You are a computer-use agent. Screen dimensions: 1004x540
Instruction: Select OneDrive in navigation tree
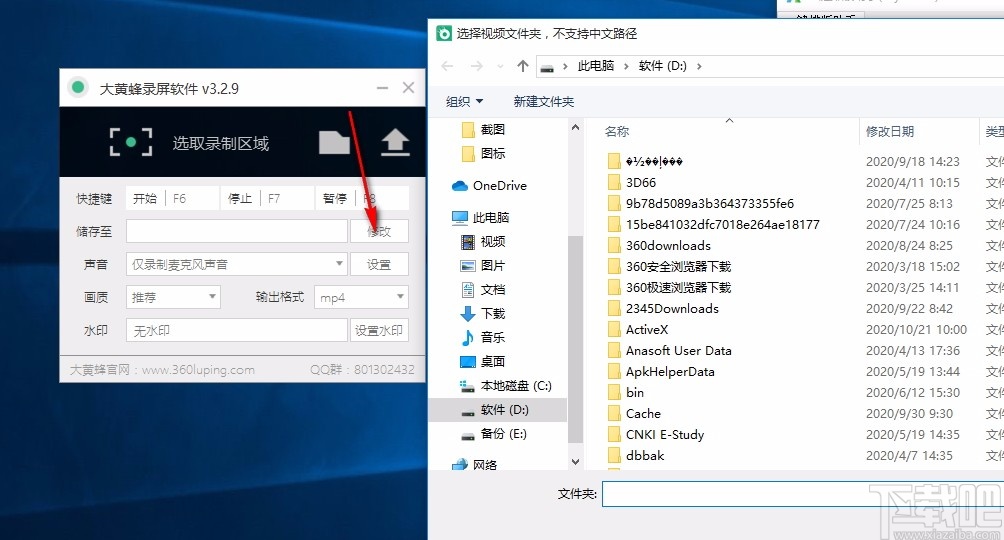pos(490,186)
